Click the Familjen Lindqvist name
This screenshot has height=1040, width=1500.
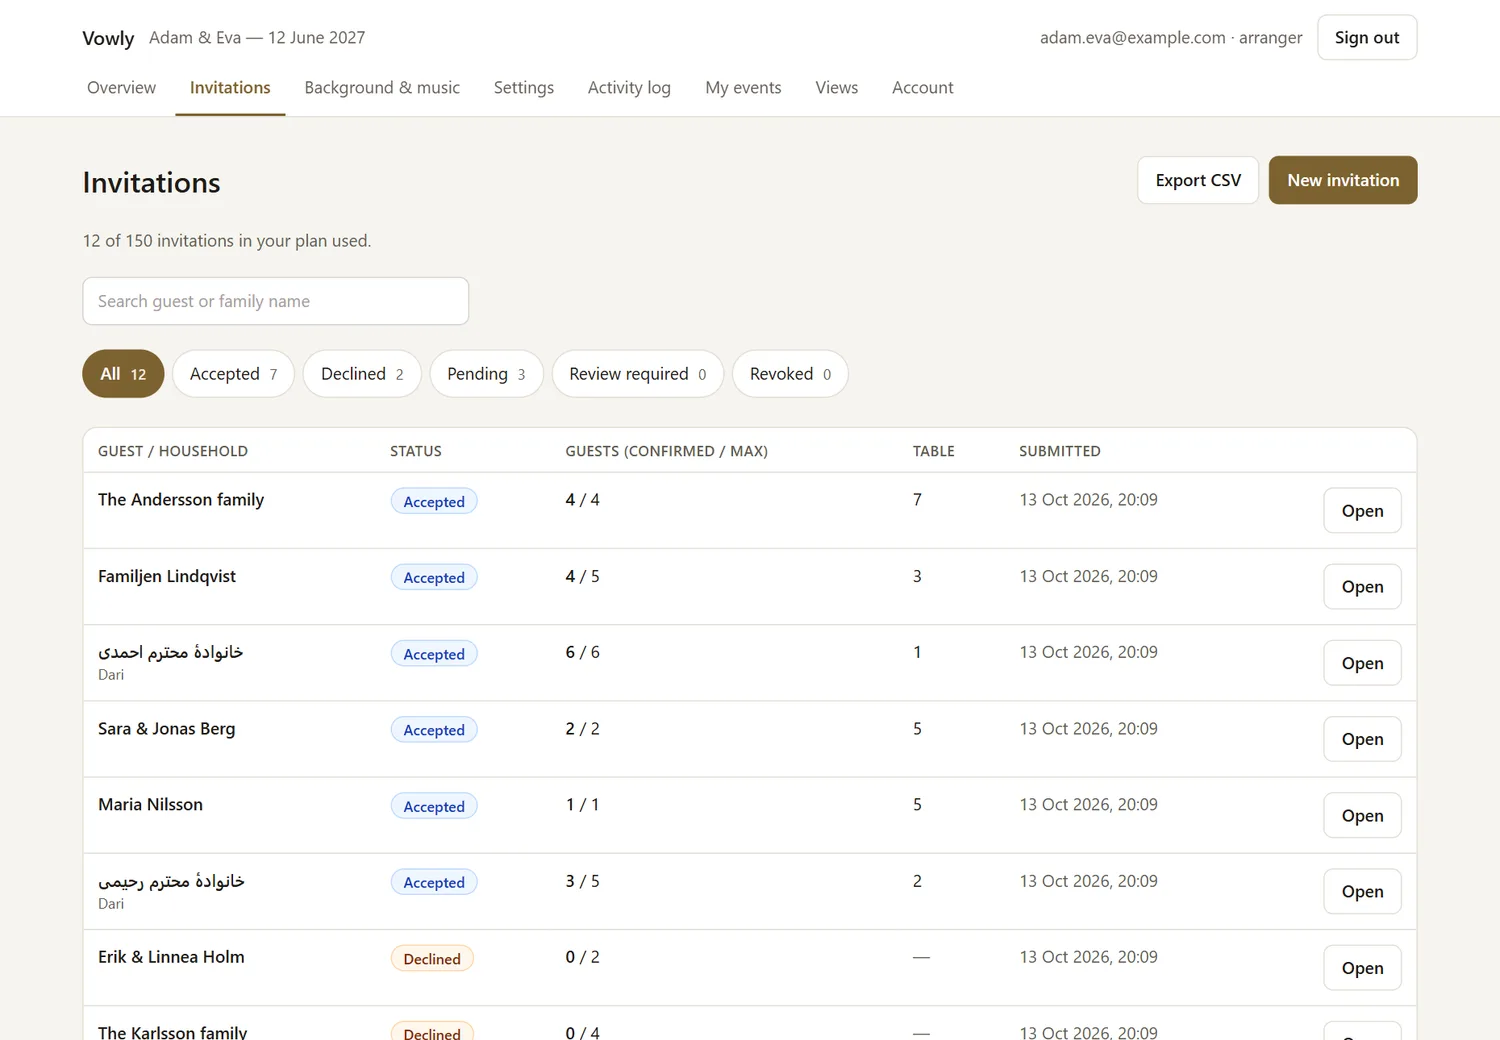[167, 576]
